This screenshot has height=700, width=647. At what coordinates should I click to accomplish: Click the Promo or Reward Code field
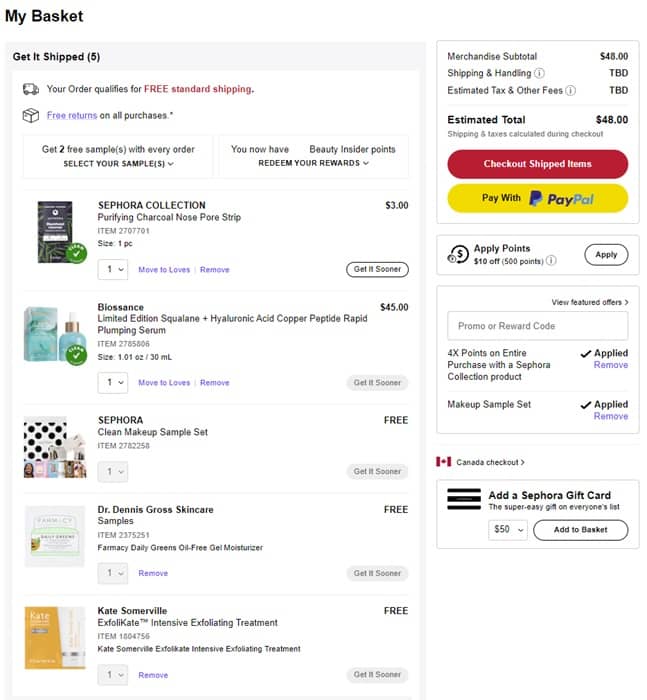(x=537, y=326)
